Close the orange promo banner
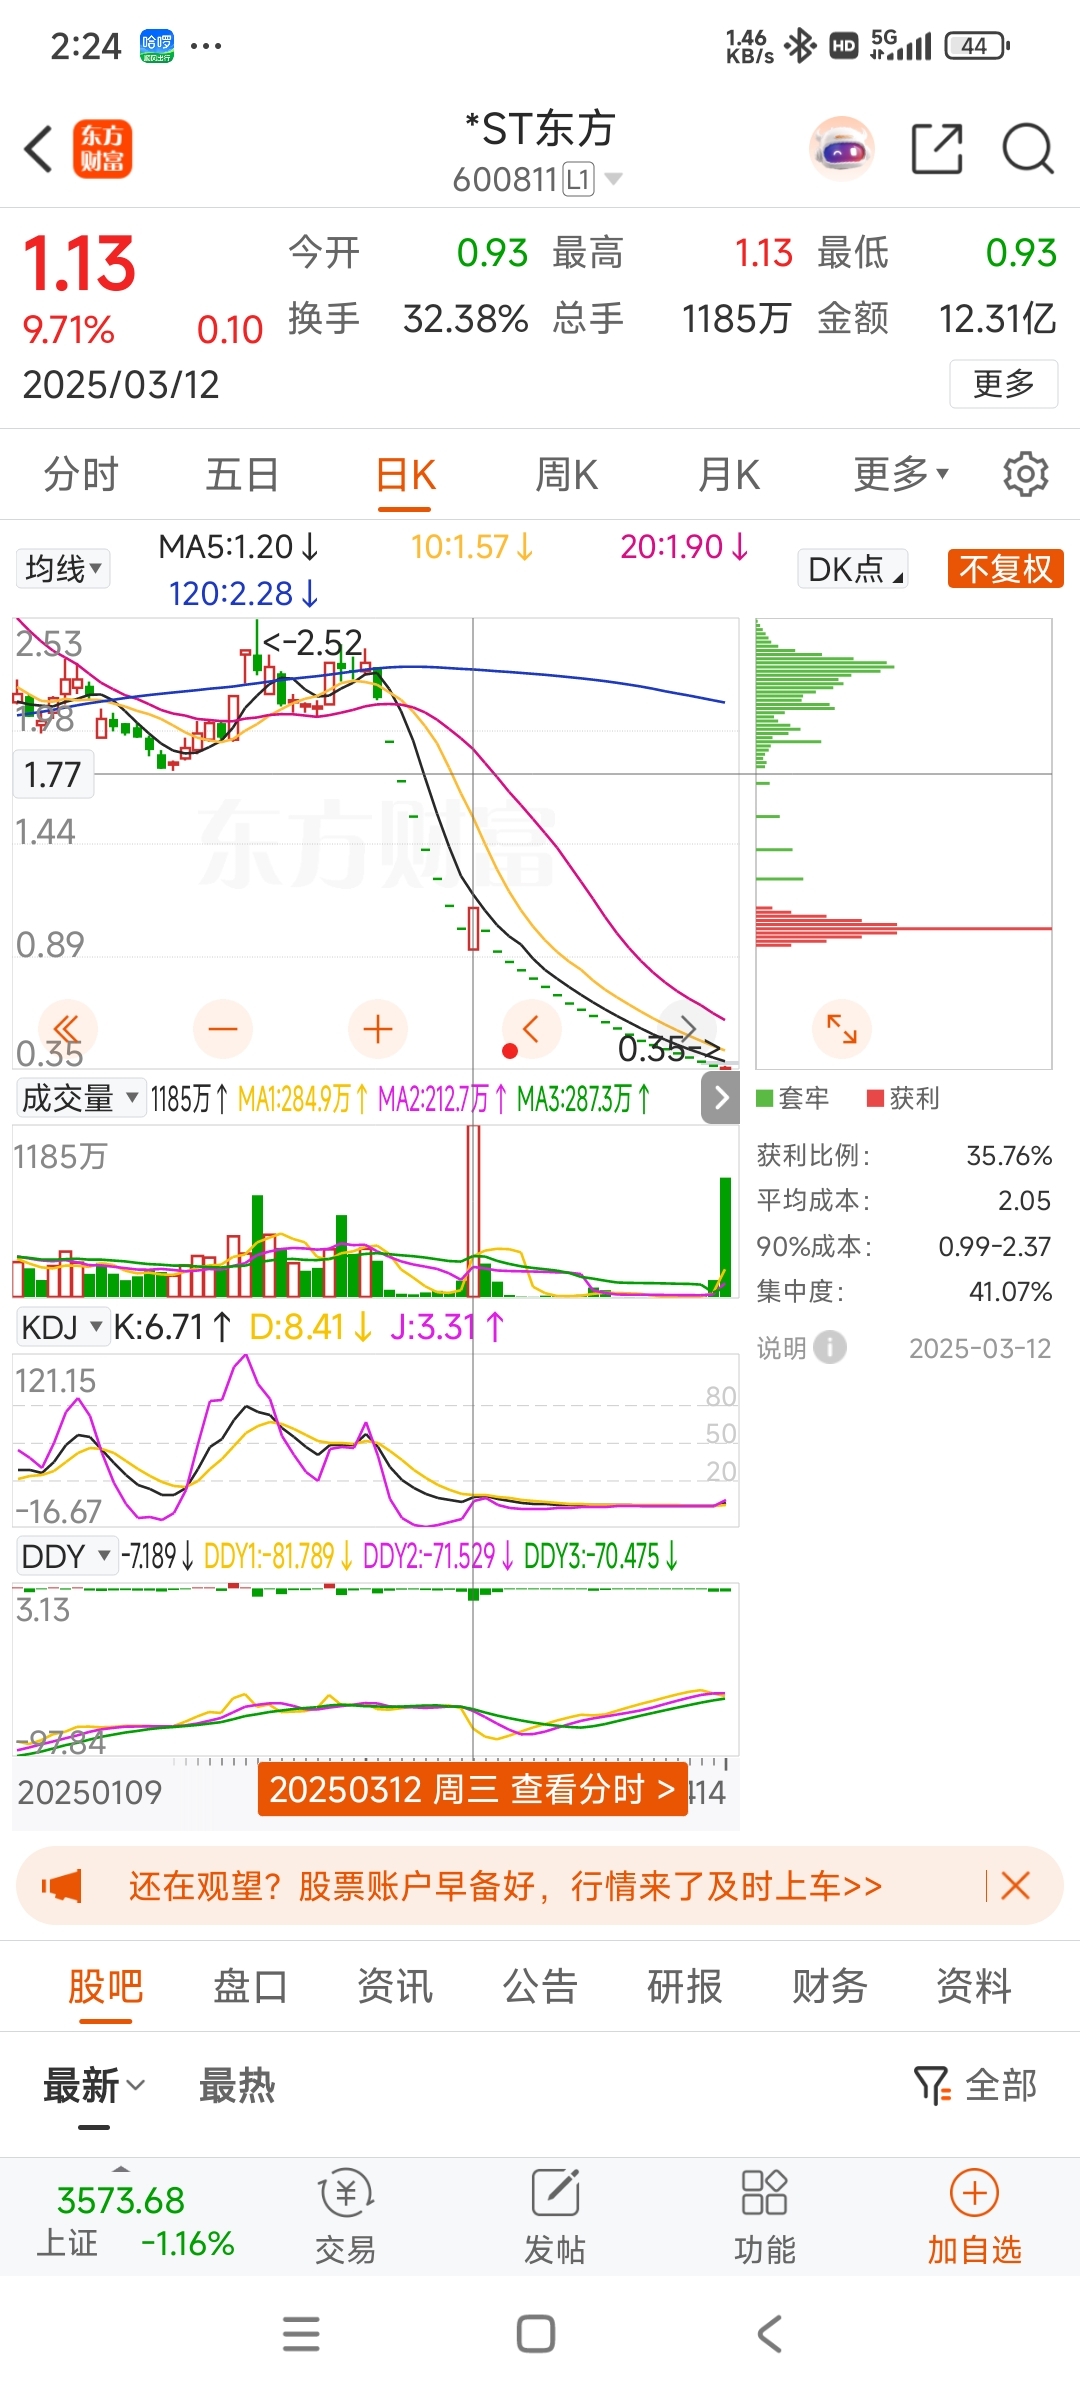The image size is (1080, 2400). tap(1015, 1886)
